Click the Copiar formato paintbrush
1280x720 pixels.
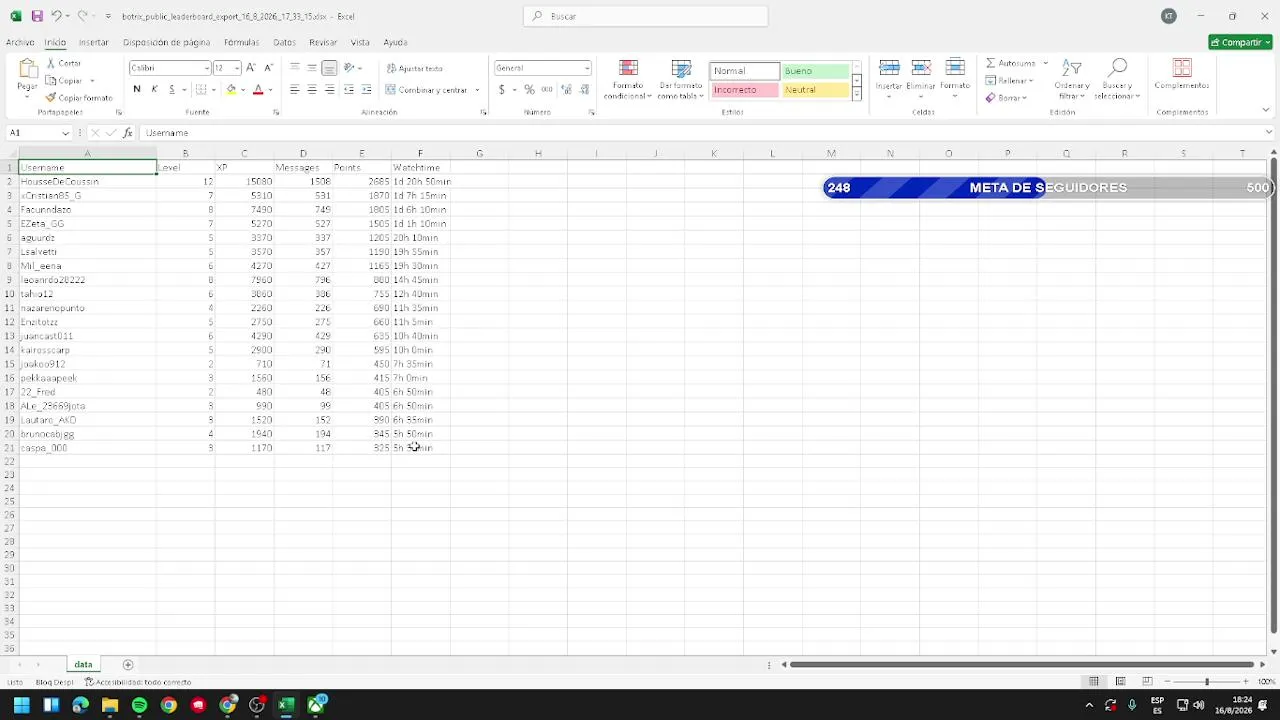[51, 98]
